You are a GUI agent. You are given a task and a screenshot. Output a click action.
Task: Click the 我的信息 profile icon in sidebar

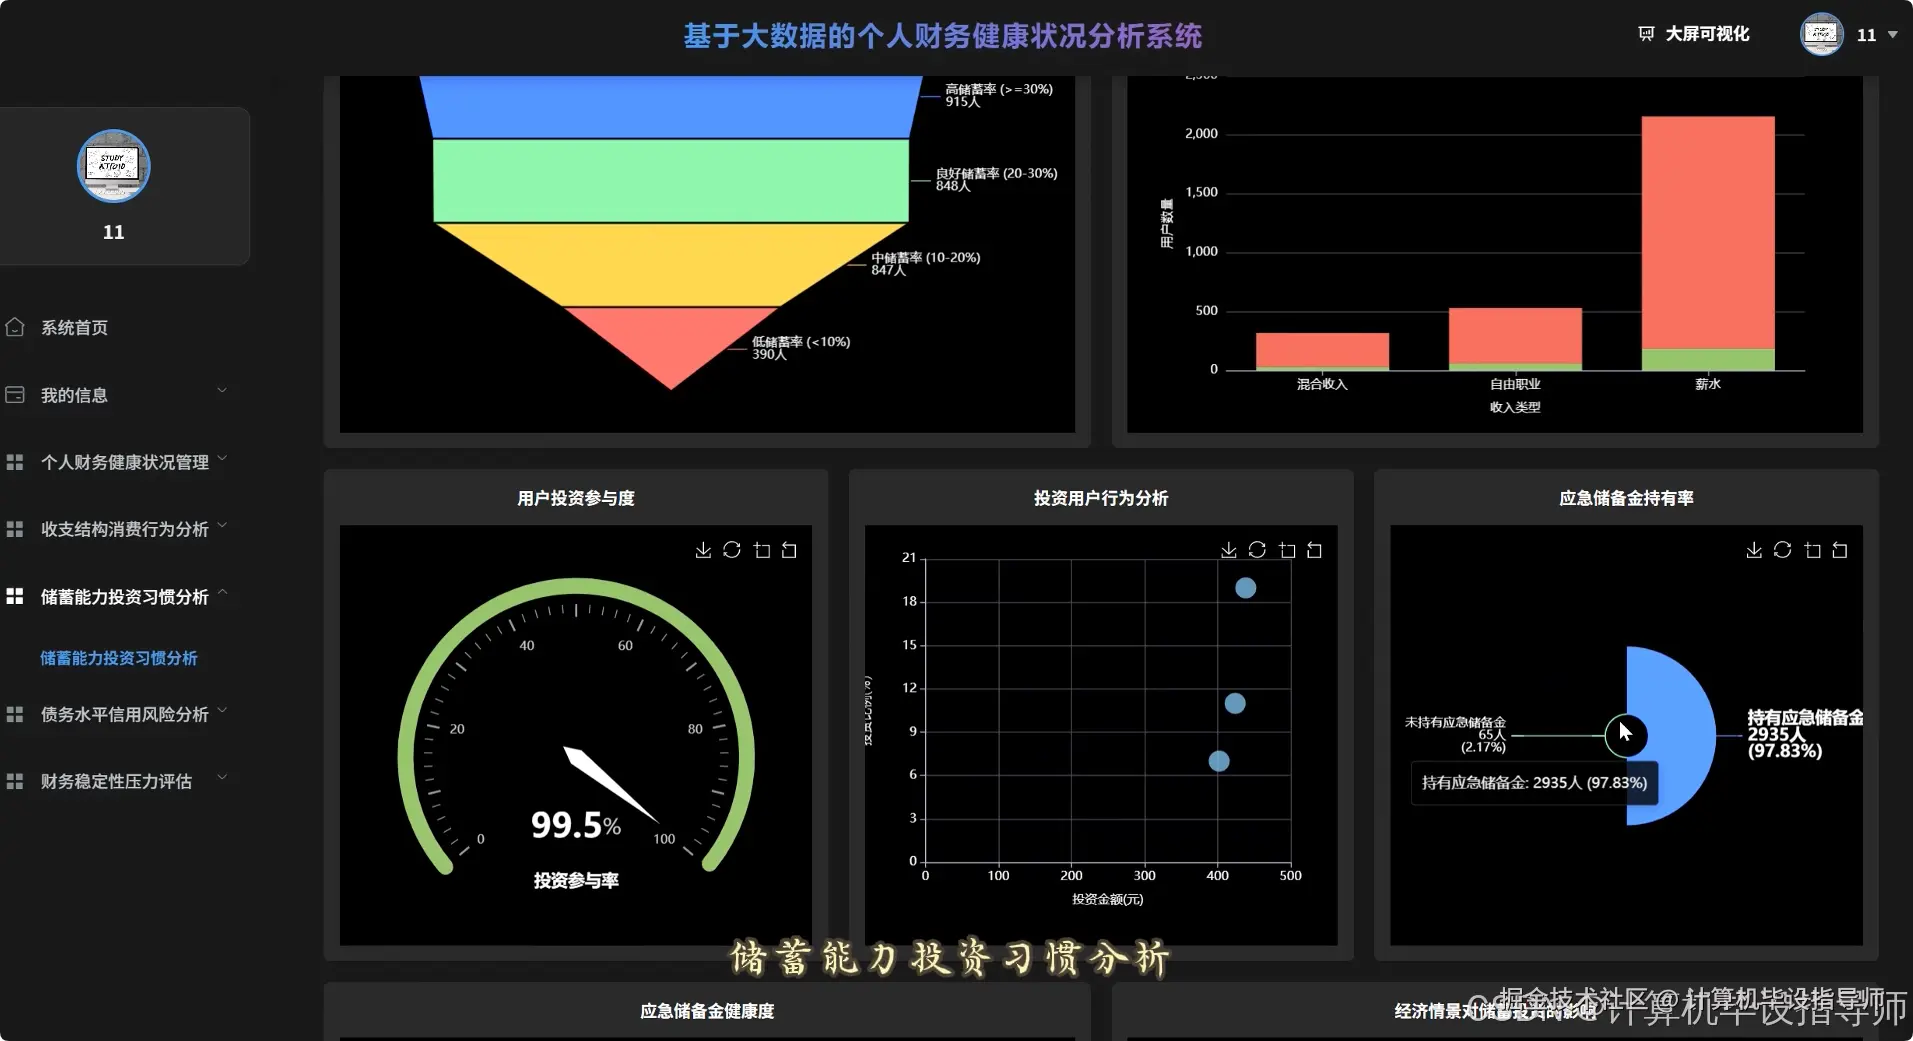click(x=14, y=394)
